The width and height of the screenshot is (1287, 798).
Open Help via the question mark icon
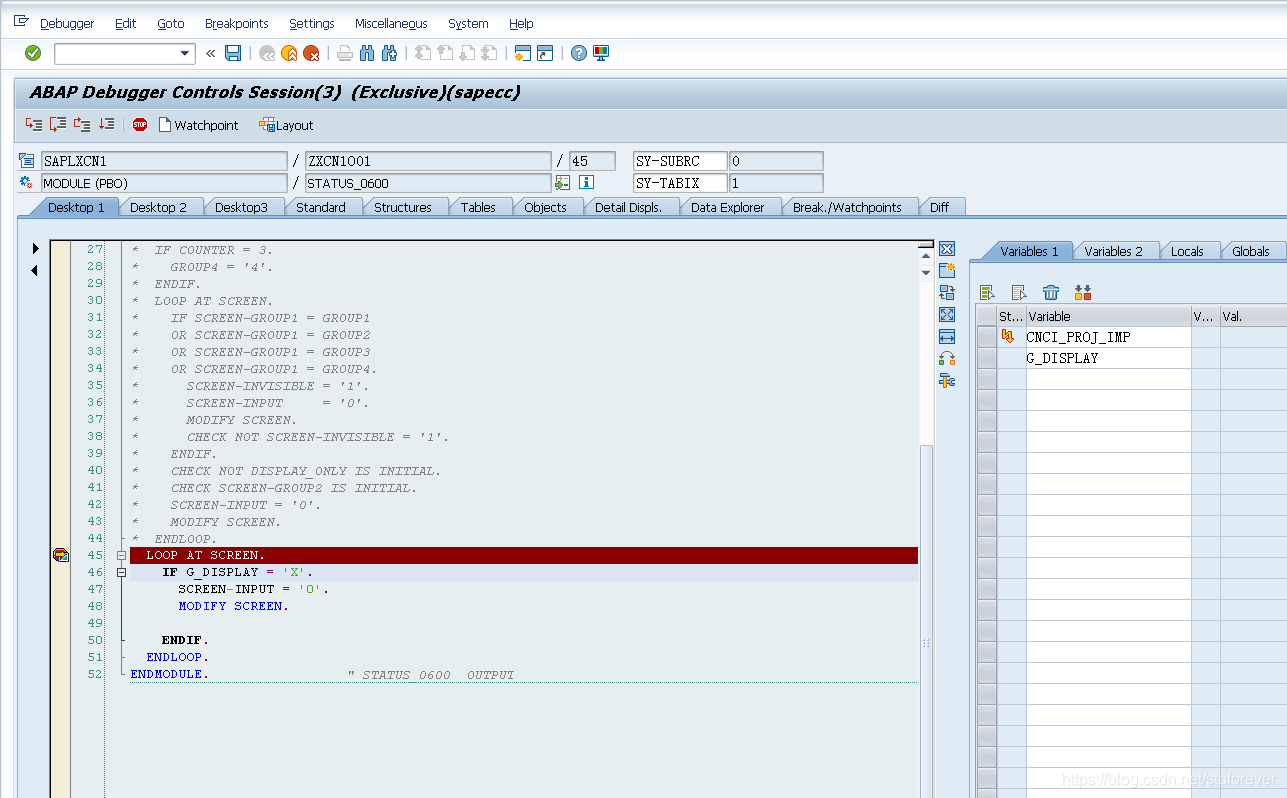point(579,53)
